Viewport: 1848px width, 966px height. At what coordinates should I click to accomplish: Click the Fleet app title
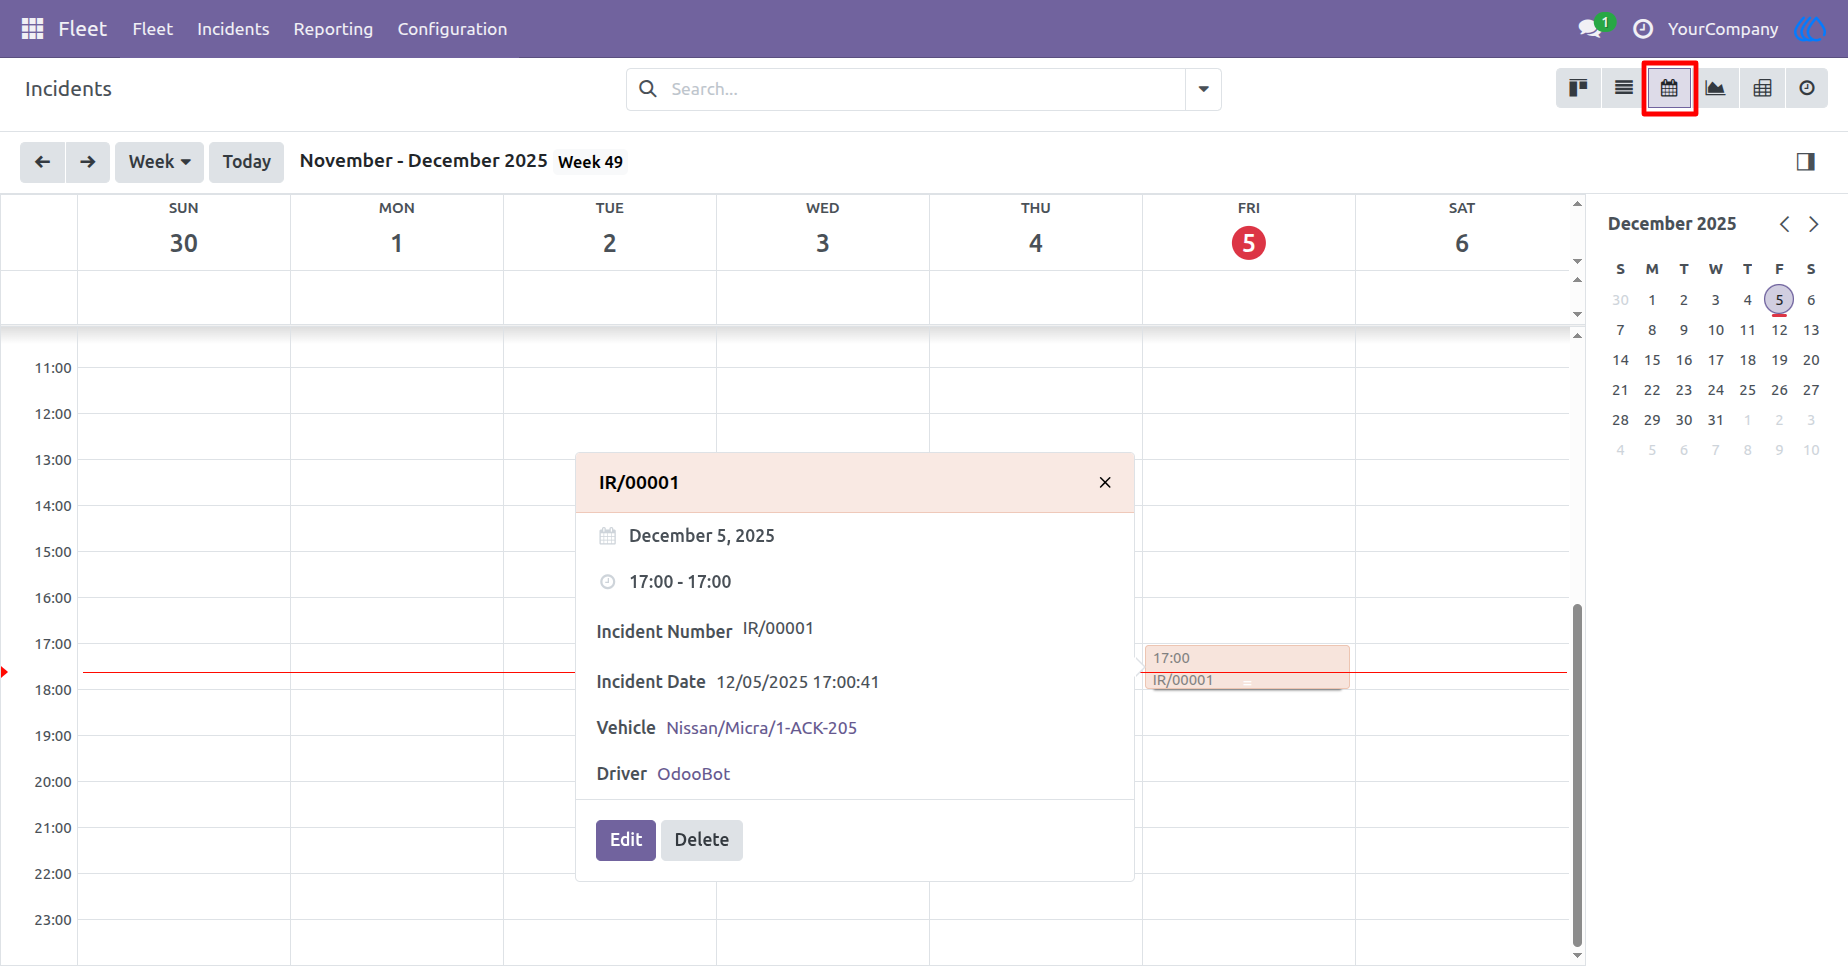click(x=82, y=29)
